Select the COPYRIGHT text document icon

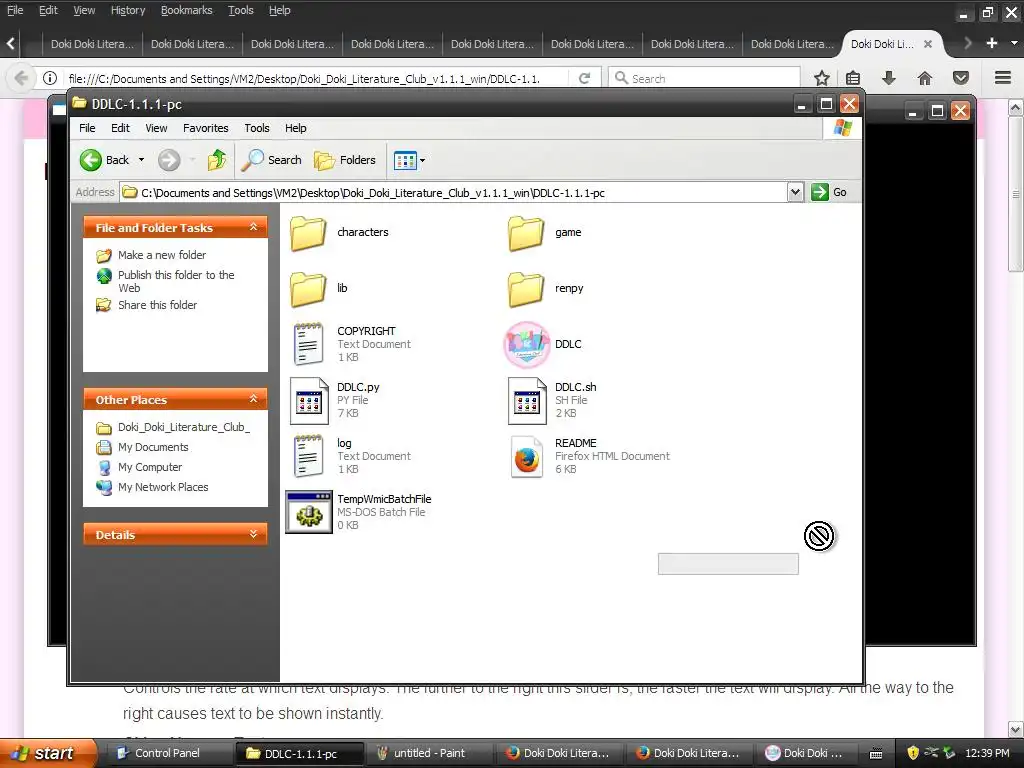tap(308, 344)
